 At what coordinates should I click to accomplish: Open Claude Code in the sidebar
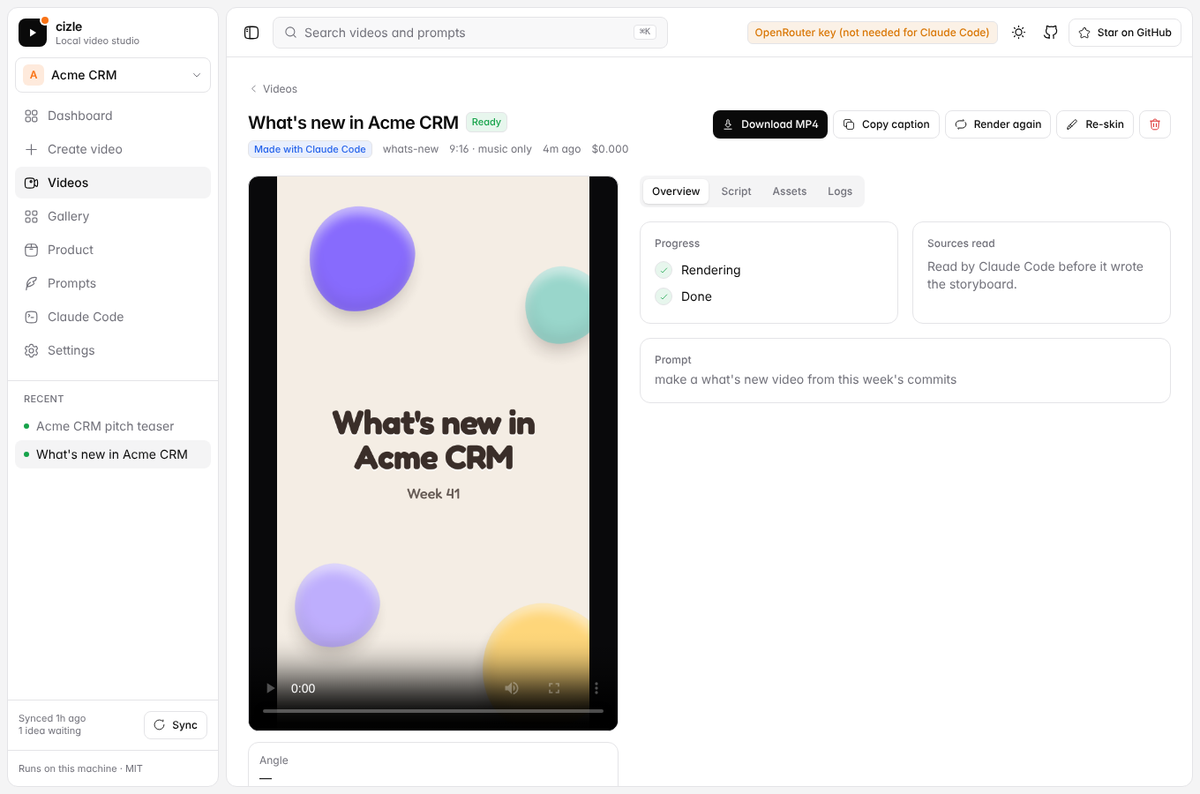click(113, 317)
